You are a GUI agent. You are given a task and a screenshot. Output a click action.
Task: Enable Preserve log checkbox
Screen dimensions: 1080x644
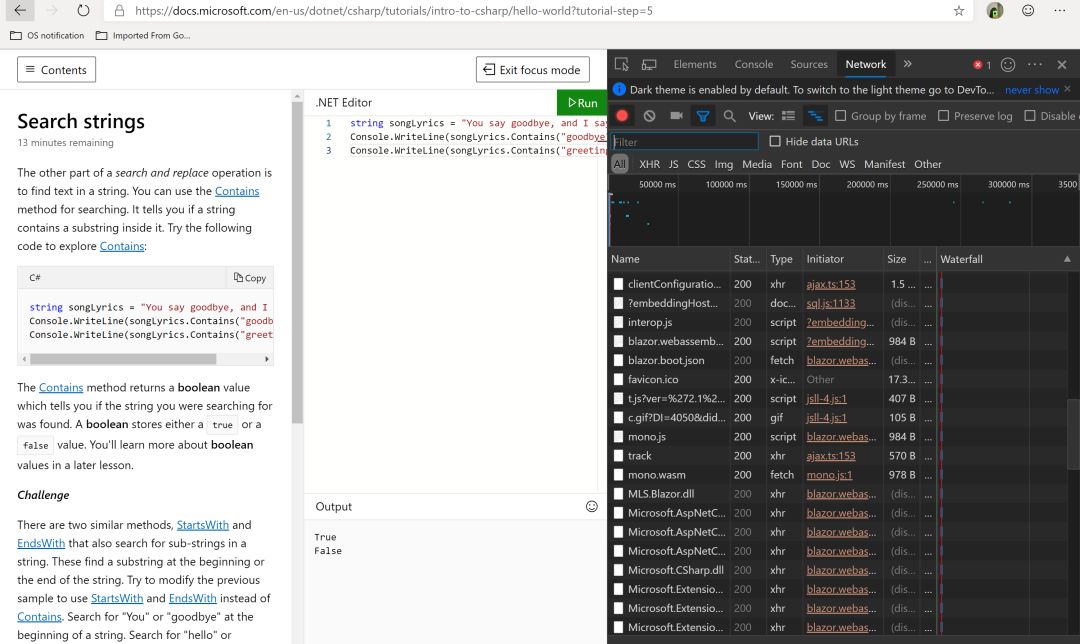pyautogui.click(x=944, y=116)
